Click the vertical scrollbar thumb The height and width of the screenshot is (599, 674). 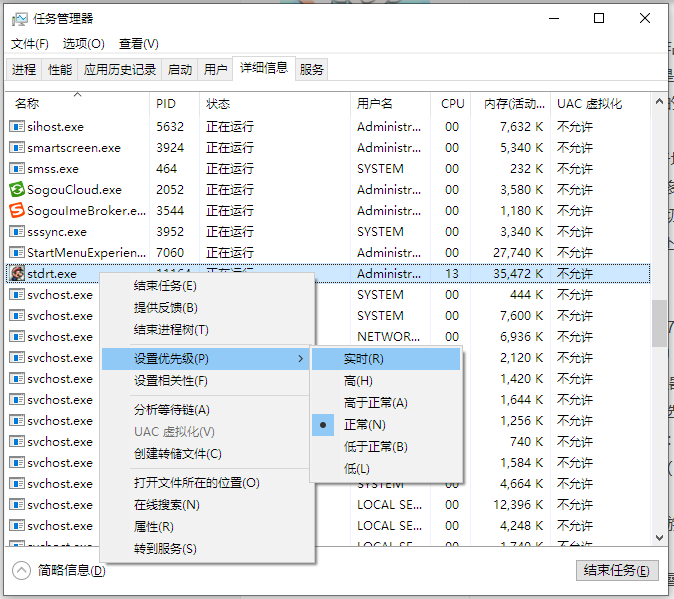[x=659, y=323]
